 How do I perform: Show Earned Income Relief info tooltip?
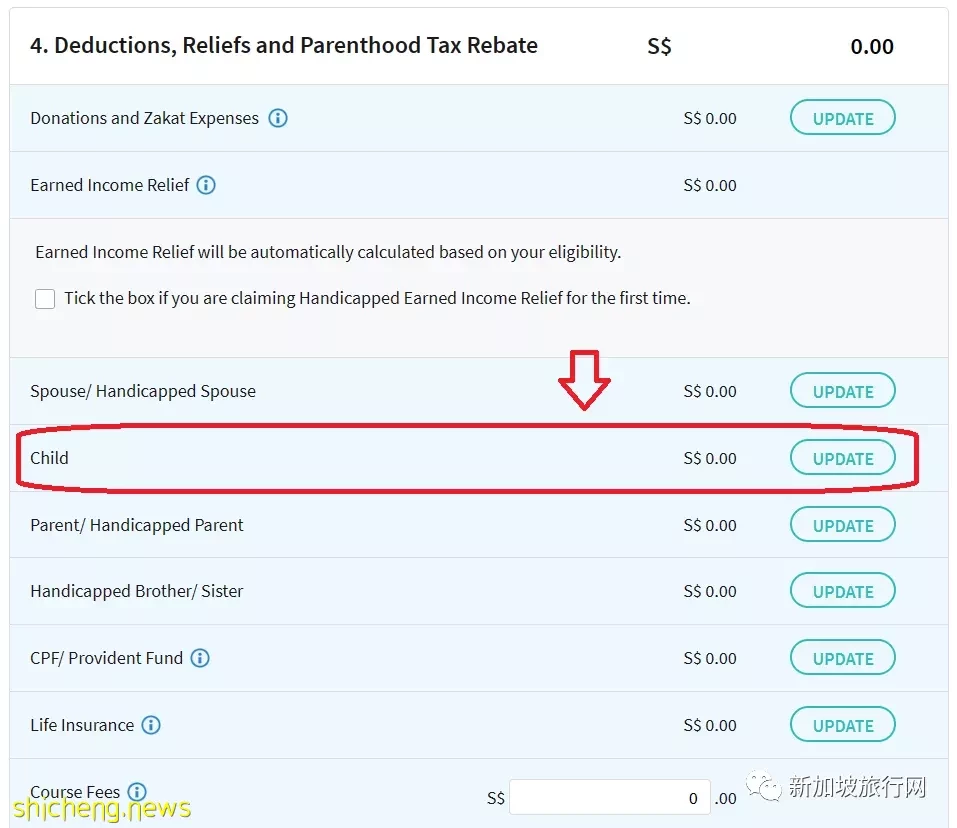click(206, 185)
